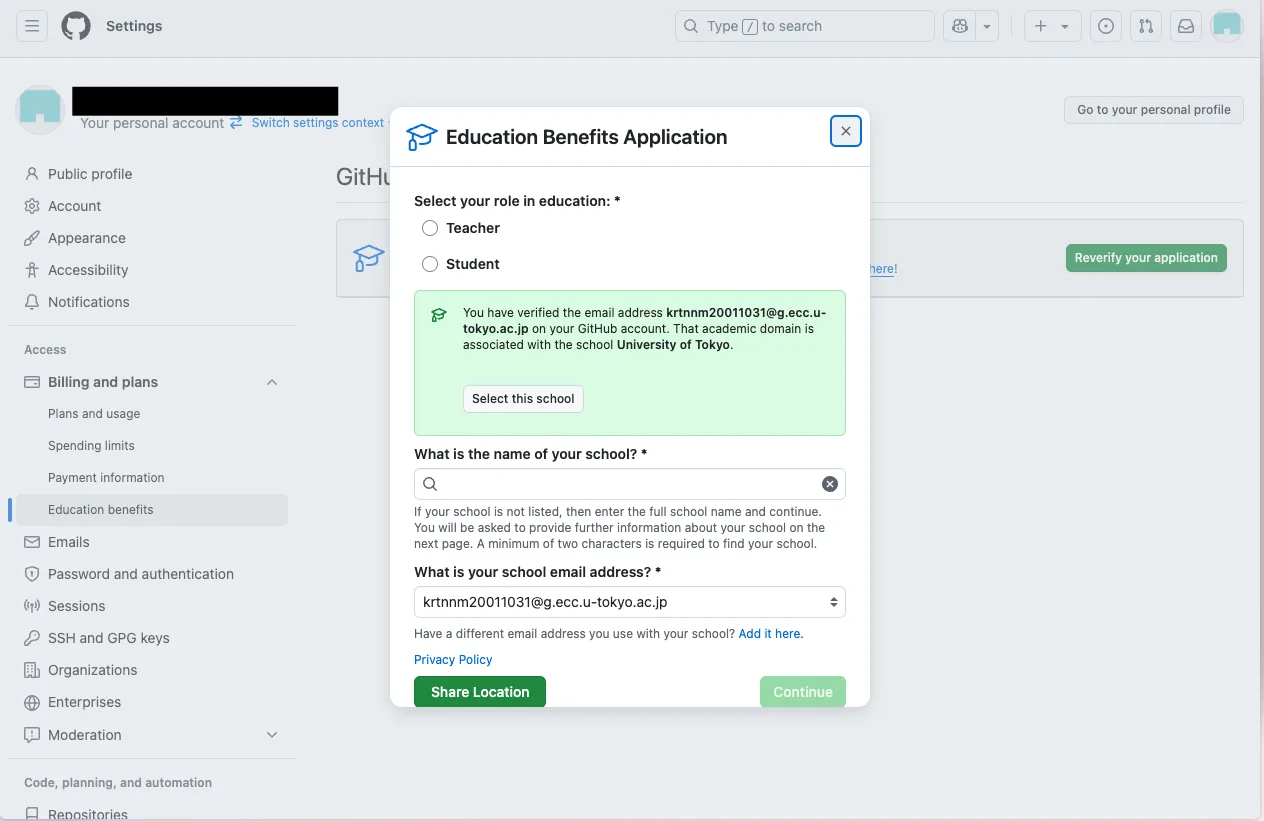Click the Select this school button
The height and width of the screenshot is (821, 1264).
click(523, 399)
